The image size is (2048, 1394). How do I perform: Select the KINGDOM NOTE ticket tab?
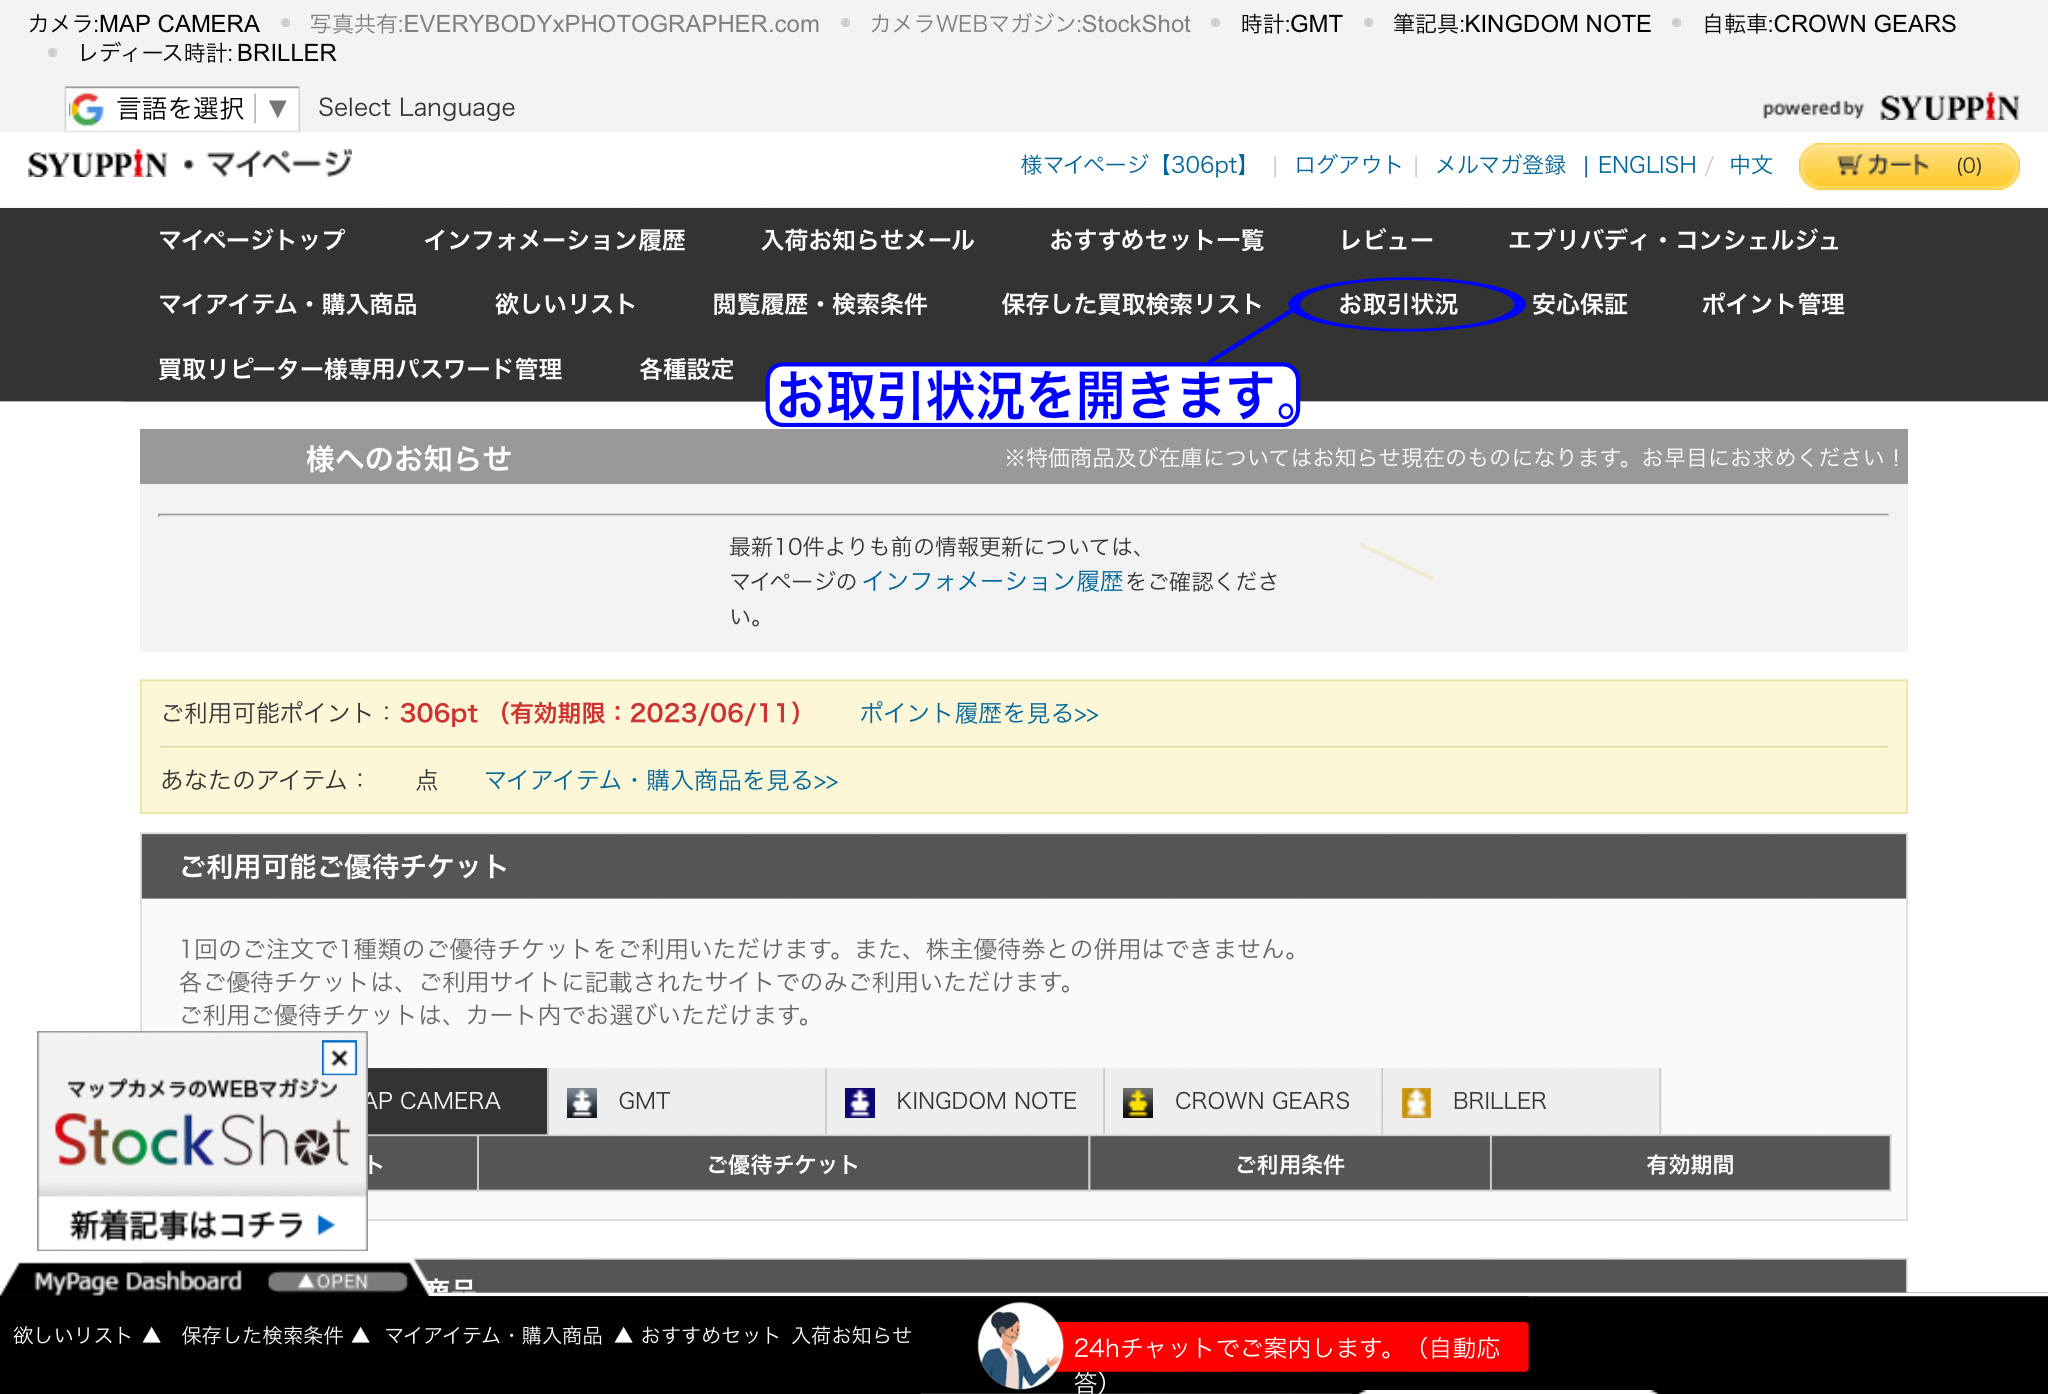965,1101
